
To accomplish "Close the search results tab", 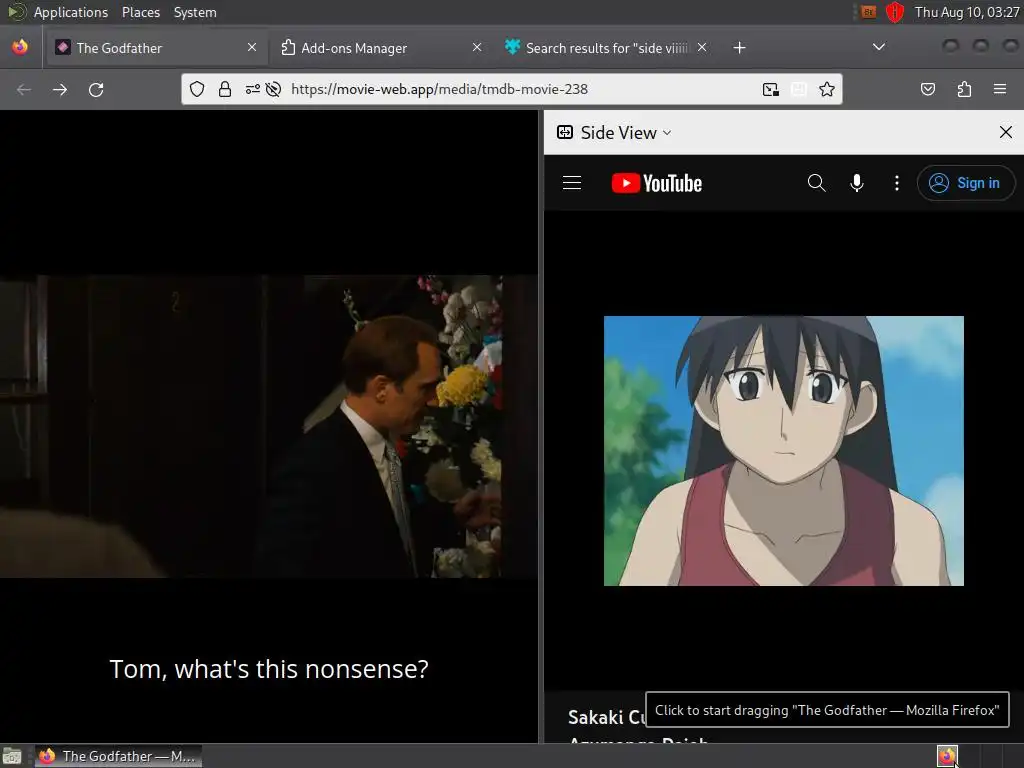I will pyautogui.click(x=701, y=48).
